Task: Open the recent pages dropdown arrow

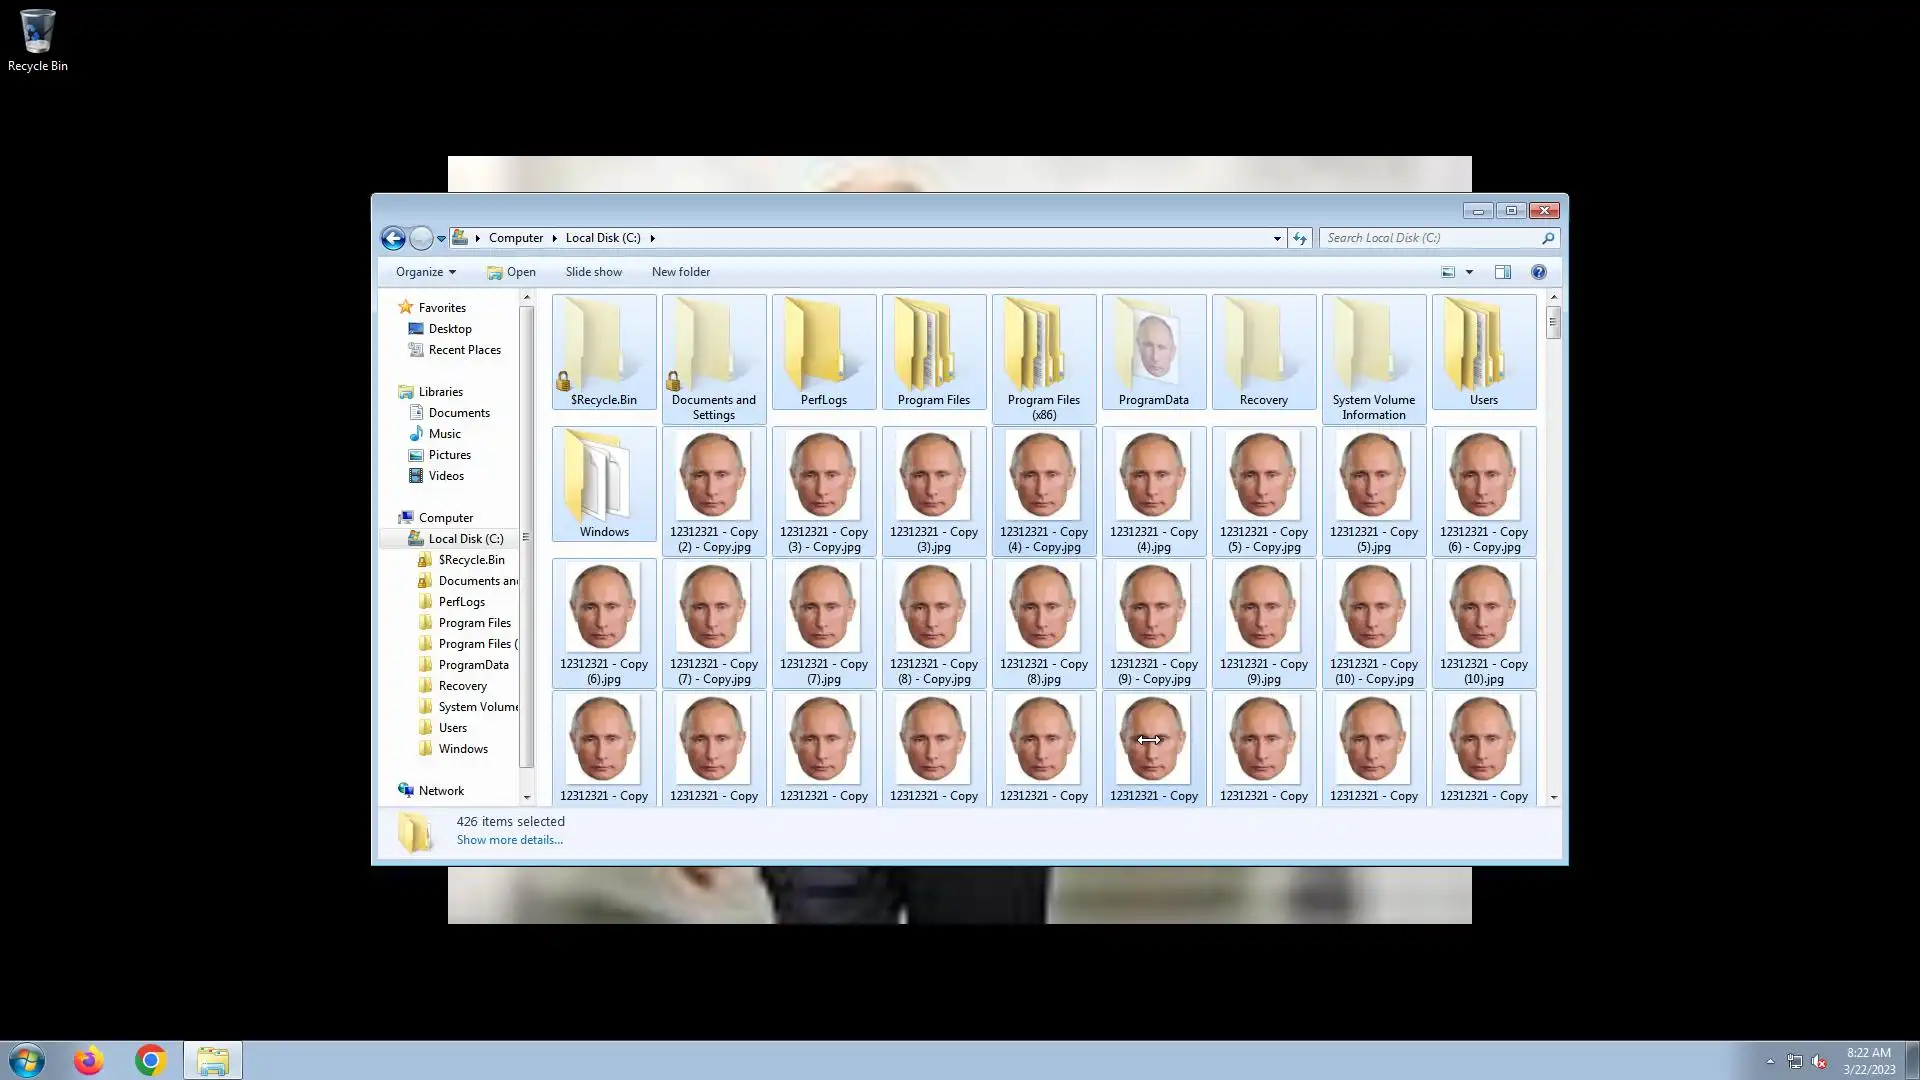Action: (x=441, y=239)
